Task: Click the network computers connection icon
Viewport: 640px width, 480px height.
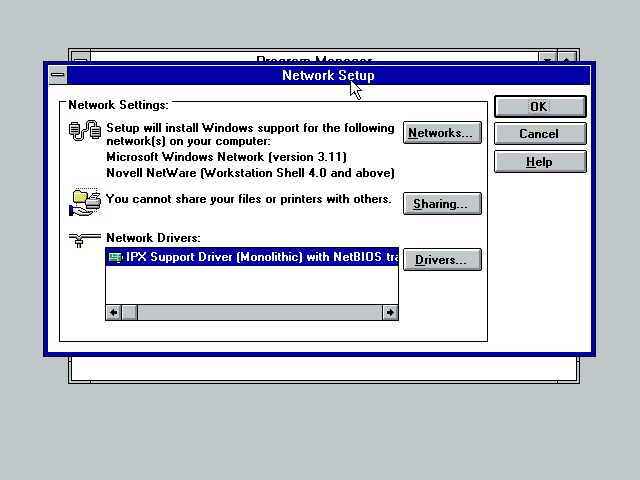Action: tap(85, 131)
